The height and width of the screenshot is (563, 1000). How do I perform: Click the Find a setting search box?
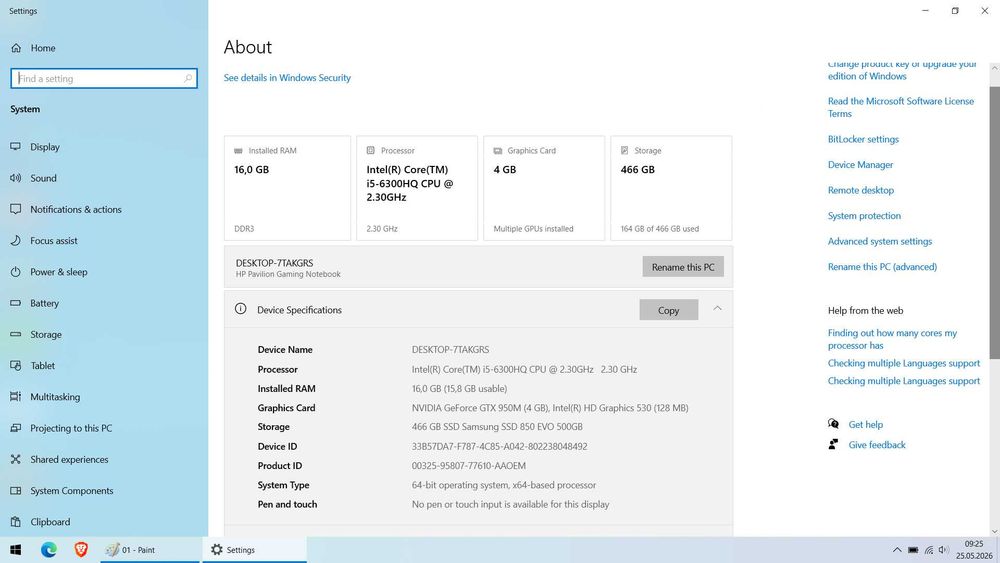[104, 78]
